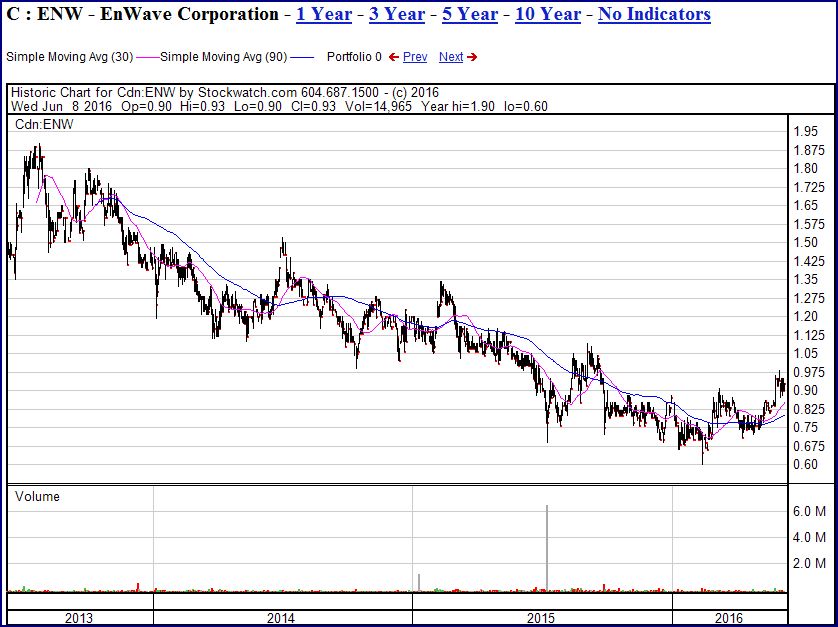Click the blue 90-day moving average legend line
This screenshot has width=838, height=627.
(x=302, y=57)
